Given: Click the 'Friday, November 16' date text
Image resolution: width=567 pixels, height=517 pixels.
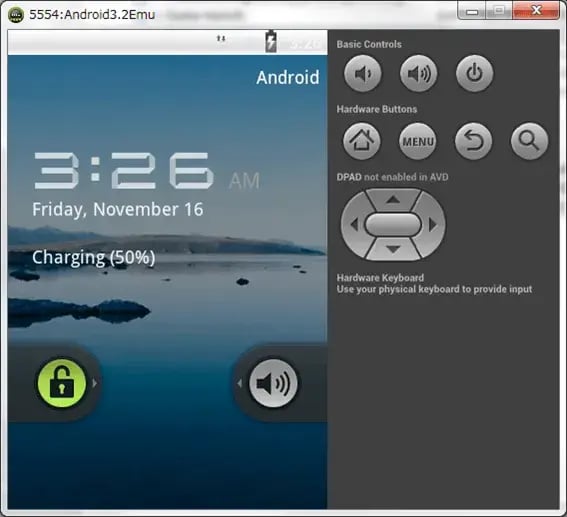Looking at the screenshot, I should coord(118,209).
